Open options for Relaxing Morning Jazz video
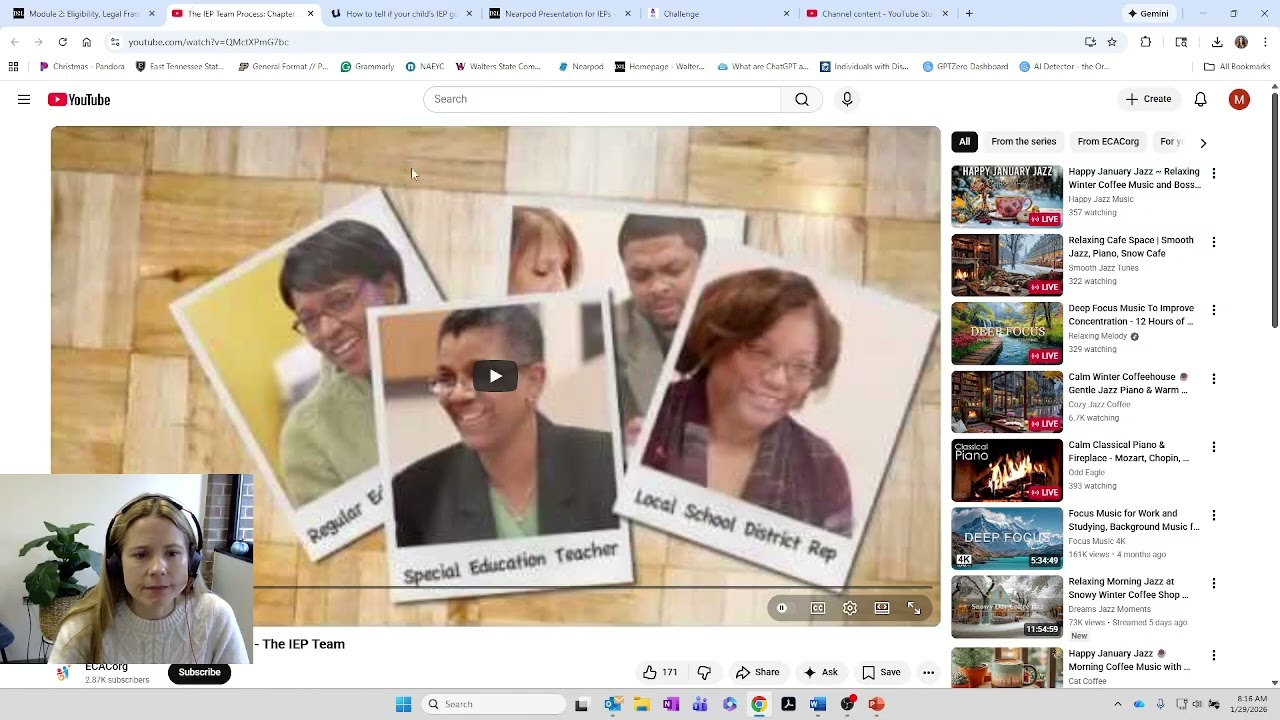This screenshot has height=720, width=1280. [x=1214, y=583]
